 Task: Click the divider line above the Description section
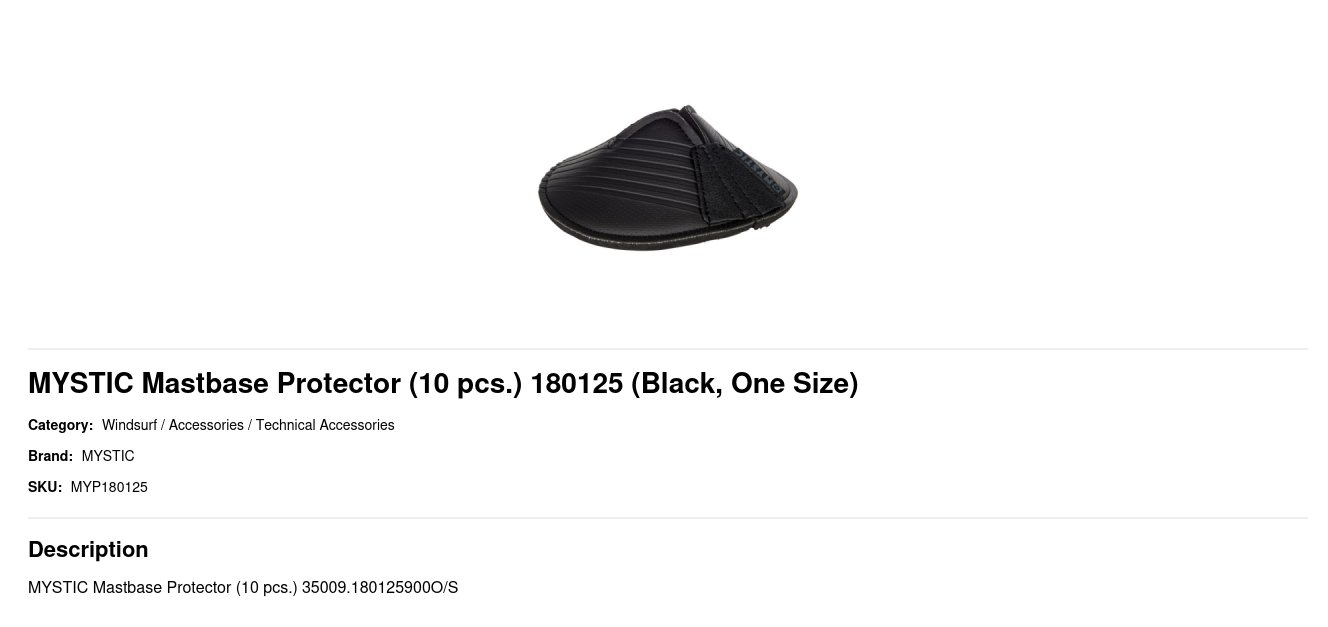(668, 518)
